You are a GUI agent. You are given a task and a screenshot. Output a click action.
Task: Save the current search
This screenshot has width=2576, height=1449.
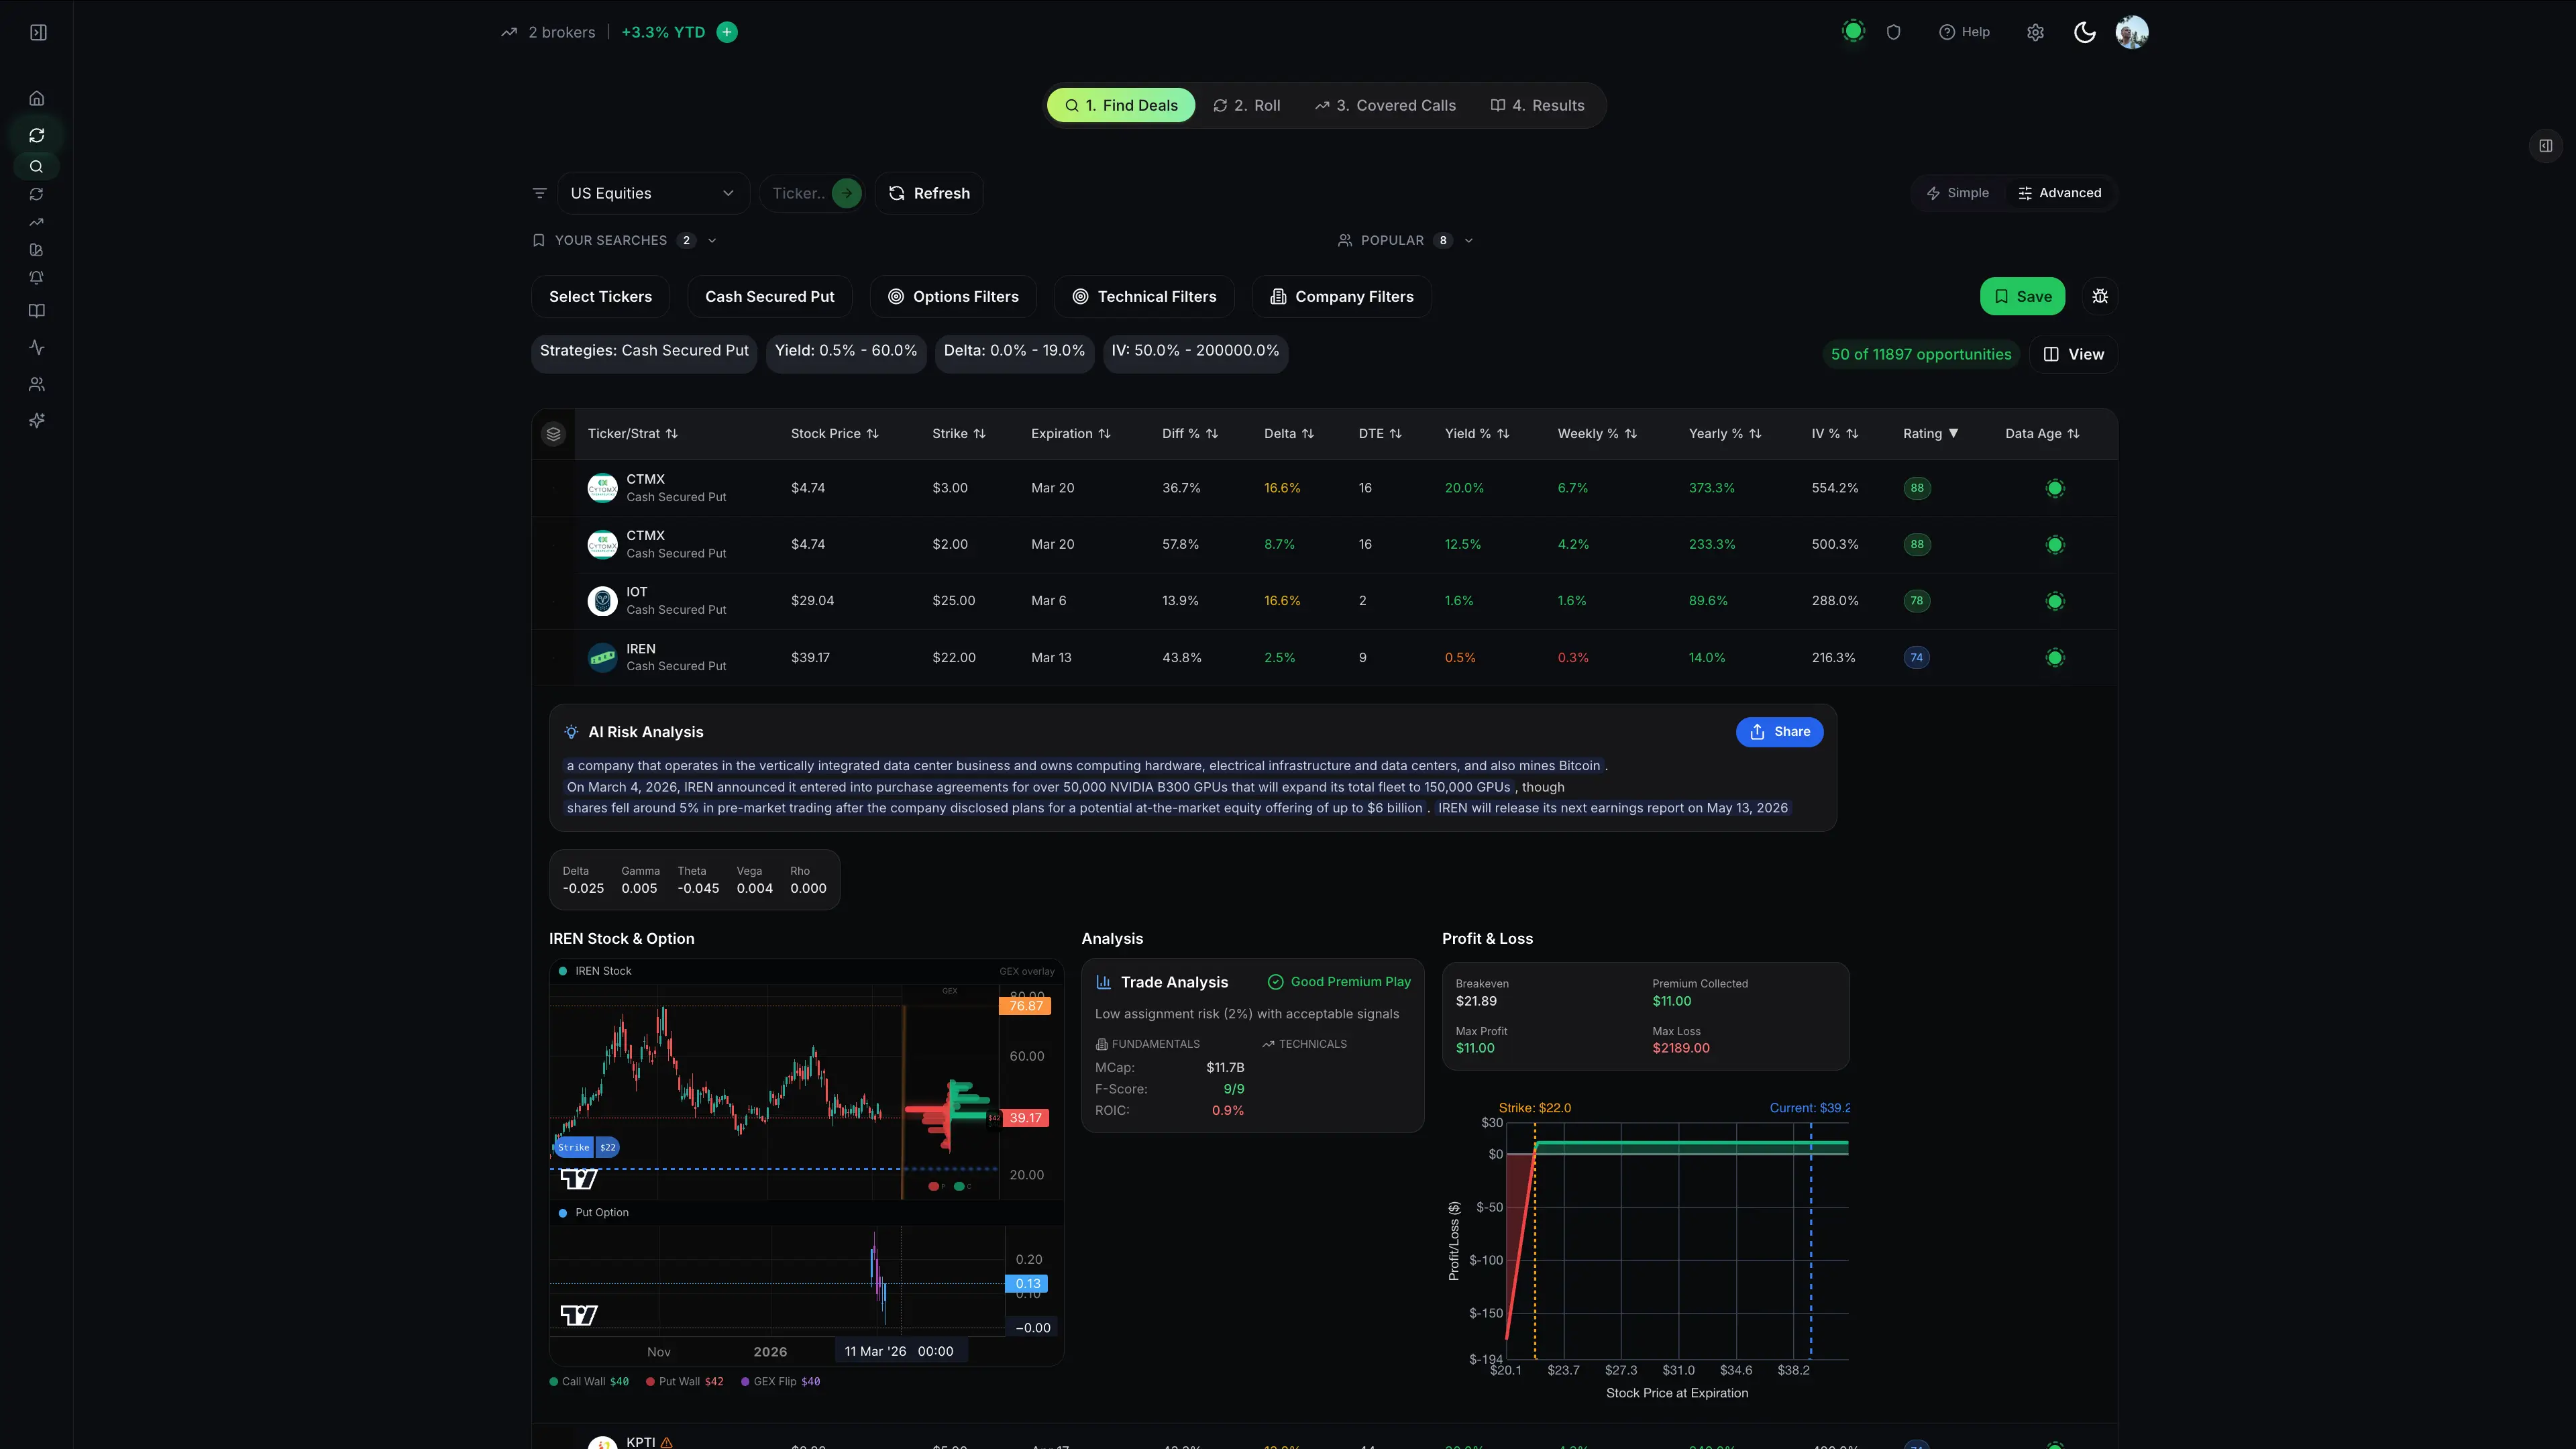click(x=2022, y=296)
